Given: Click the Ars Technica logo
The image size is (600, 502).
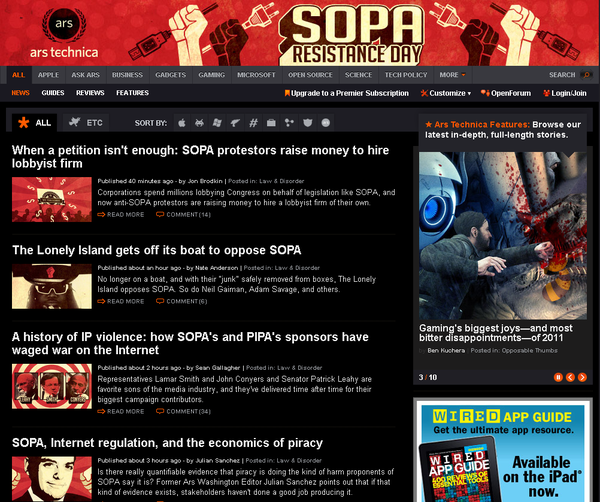Looking at the screenshot, I should click(x=64, y=33).
